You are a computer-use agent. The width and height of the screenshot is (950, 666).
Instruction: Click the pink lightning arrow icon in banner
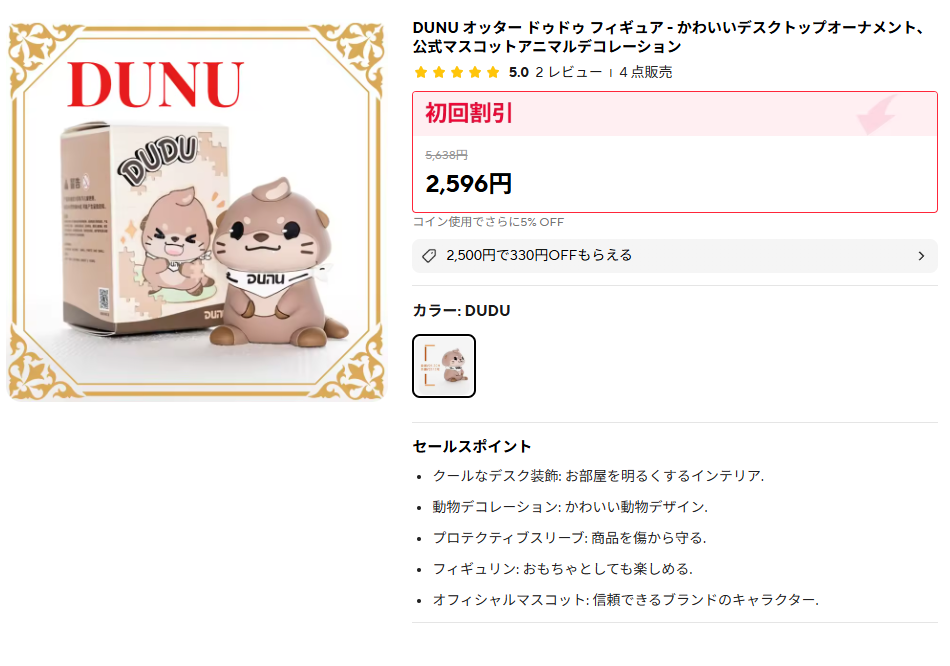point(877,114)
